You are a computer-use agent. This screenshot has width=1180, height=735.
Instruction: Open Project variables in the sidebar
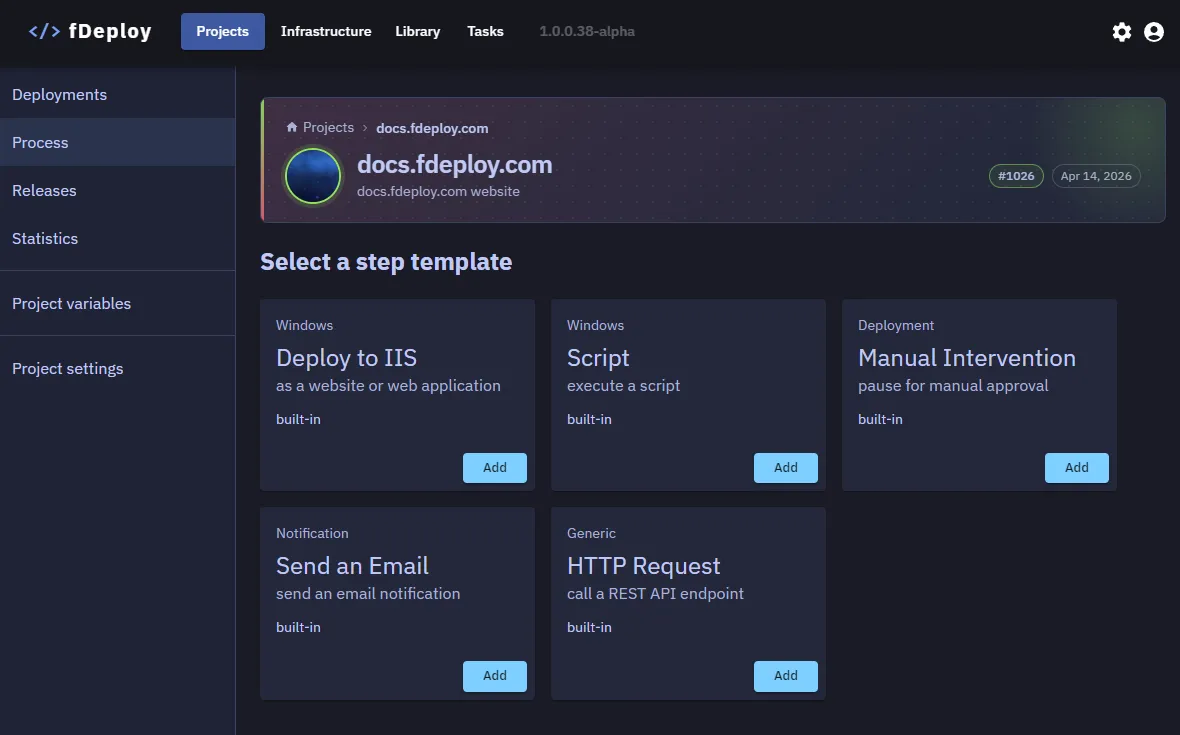click(x=117, y=303)
